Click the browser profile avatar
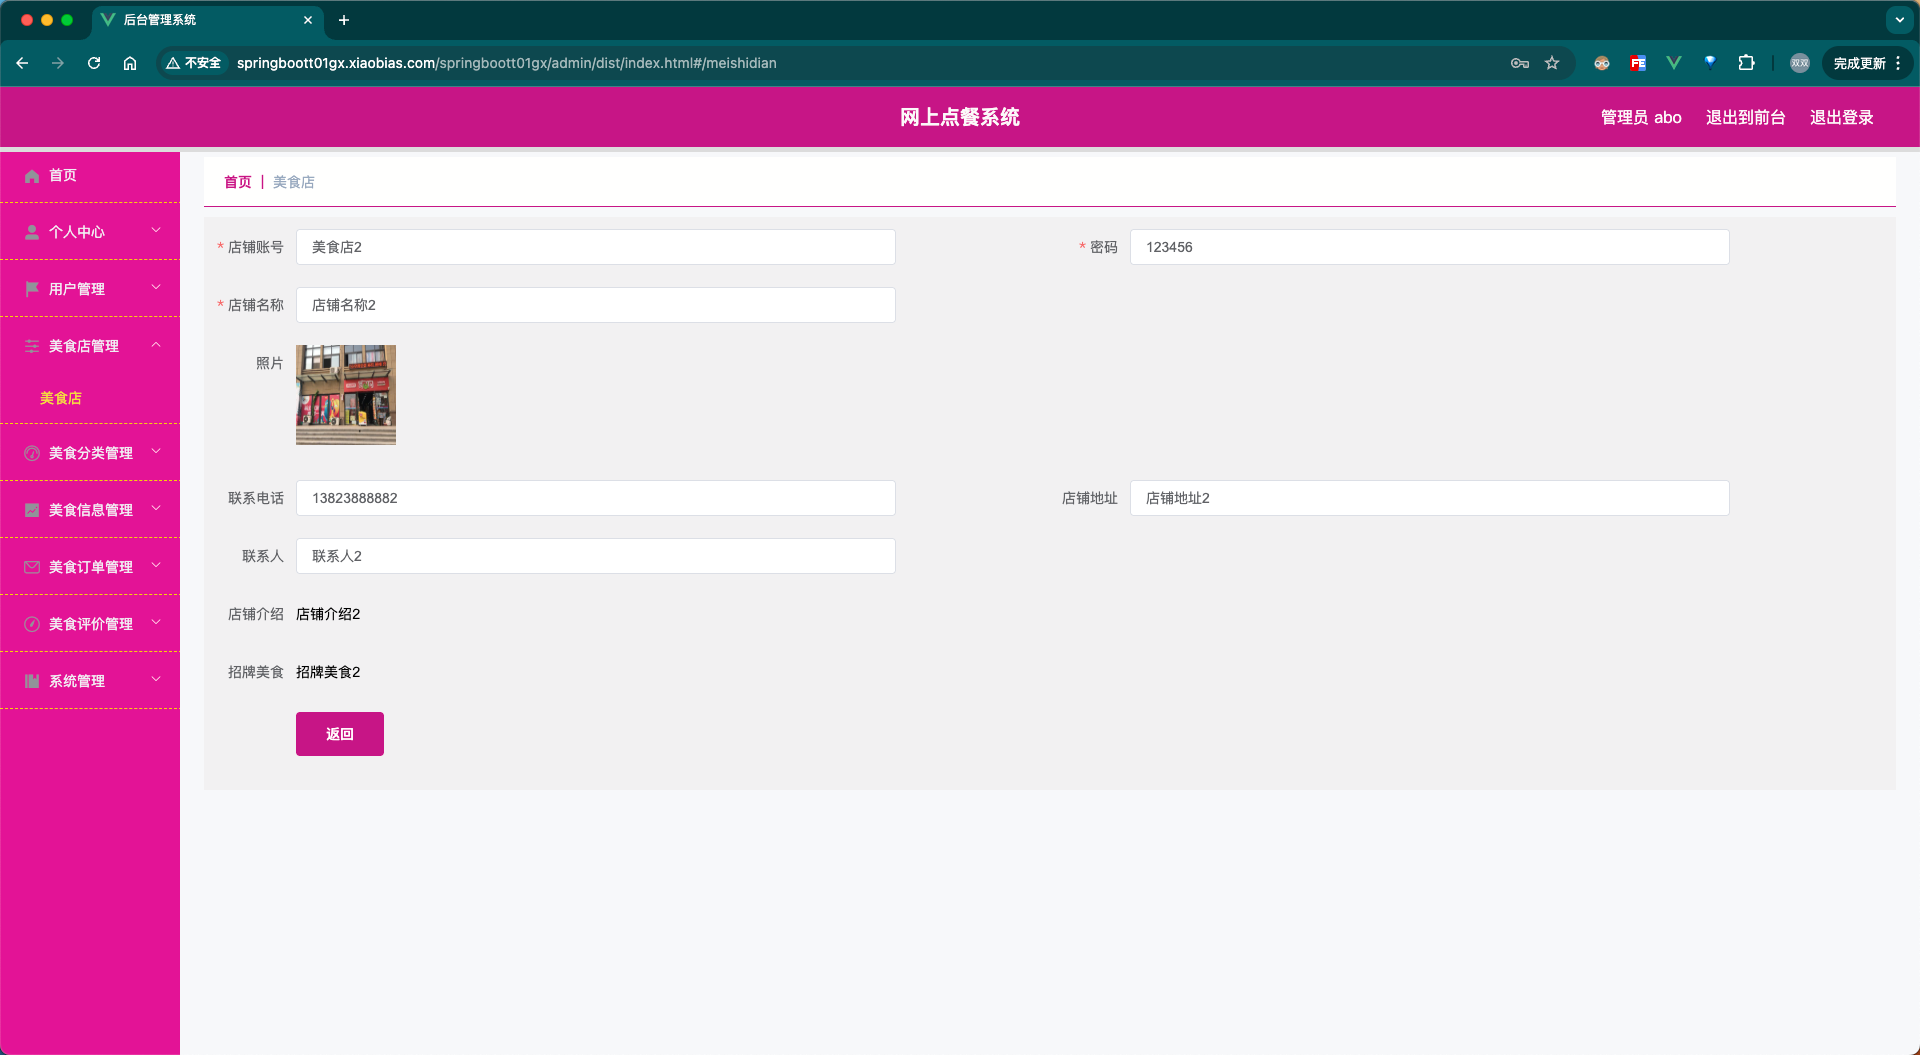Screen dimensions: 1920x1055 1800,63
